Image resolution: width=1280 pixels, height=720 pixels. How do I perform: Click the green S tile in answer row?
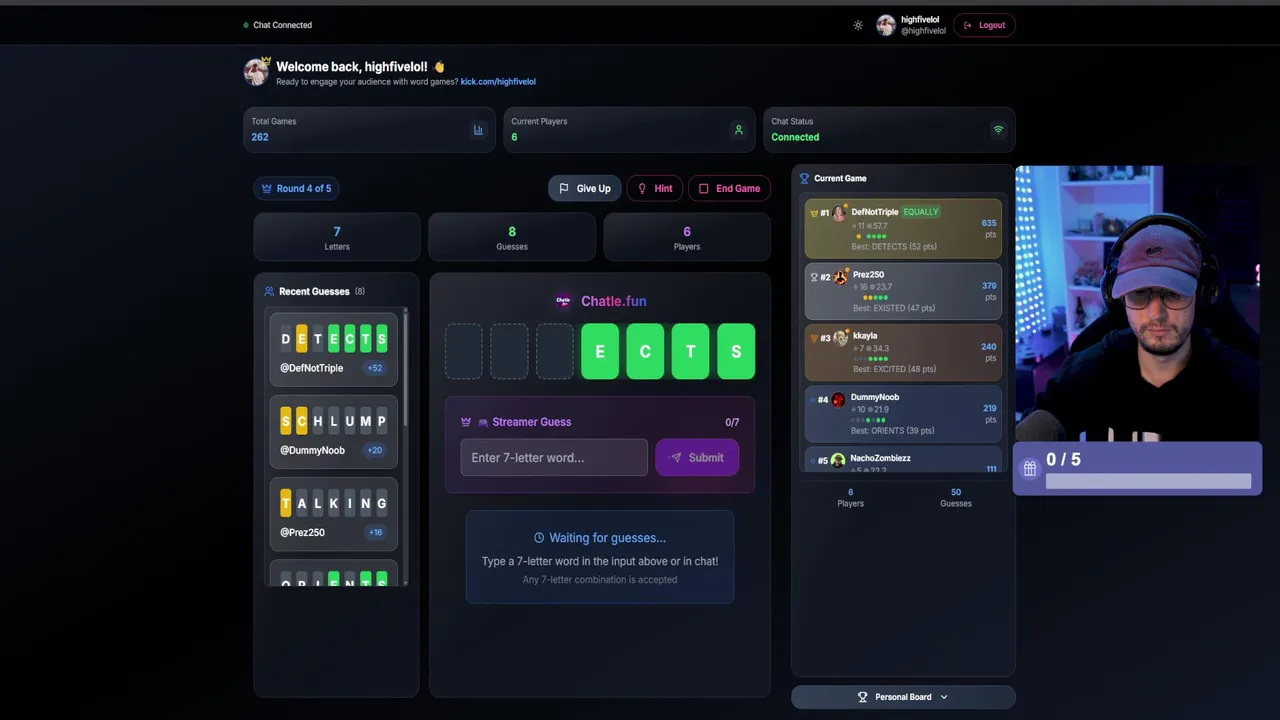click(x=736, y=351)
